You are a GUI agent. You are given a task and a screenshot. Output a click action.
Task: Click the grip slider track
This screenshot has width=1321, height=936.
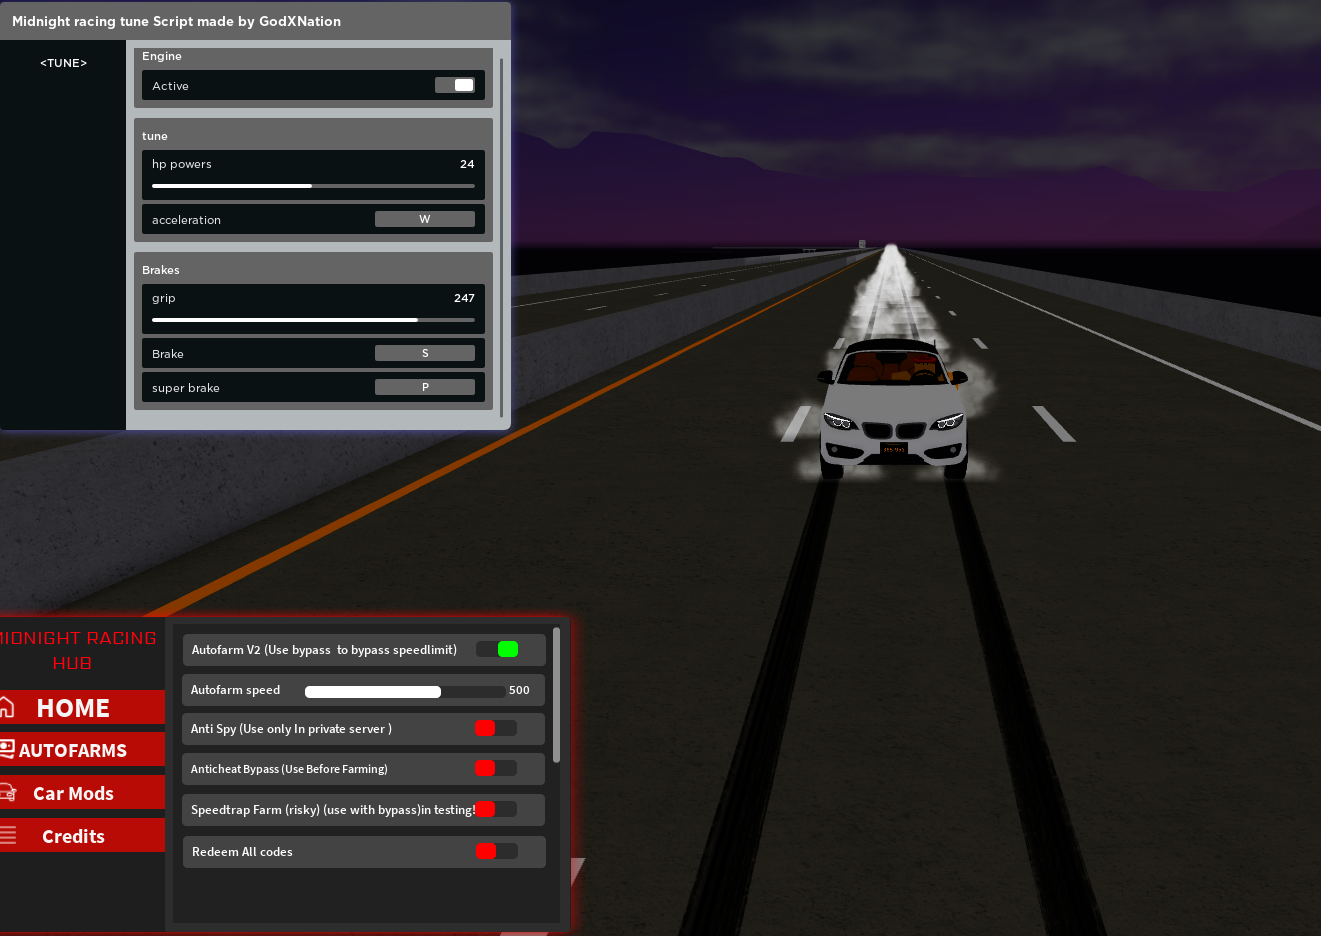coord(313,320)
